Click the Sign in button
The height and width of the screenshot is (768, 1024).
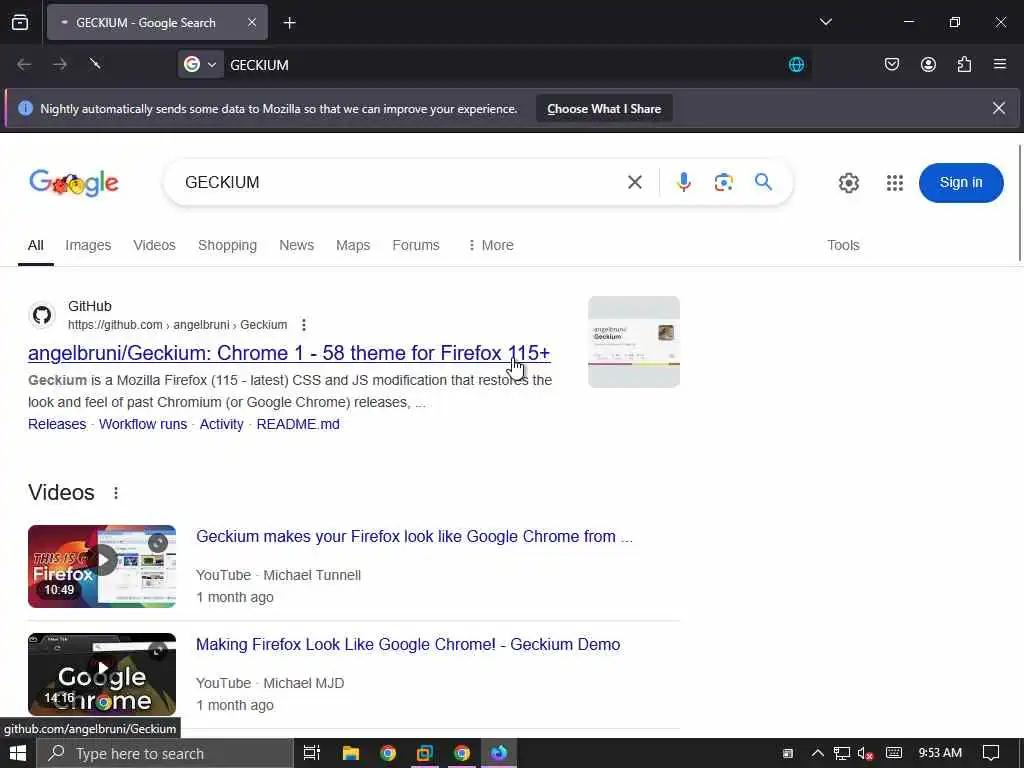pyautogui.click(x=961, y=183)
